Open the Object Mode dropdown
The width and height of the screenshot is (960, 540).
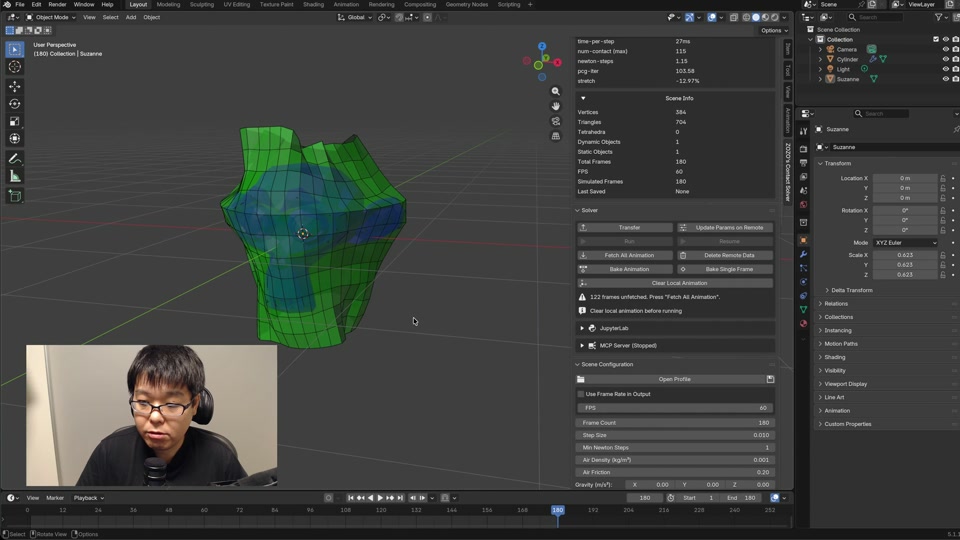[x=51, y=17]
